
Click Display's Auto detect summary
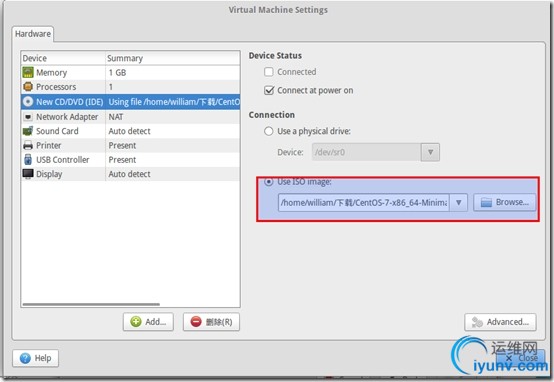[x=129, y=174]
